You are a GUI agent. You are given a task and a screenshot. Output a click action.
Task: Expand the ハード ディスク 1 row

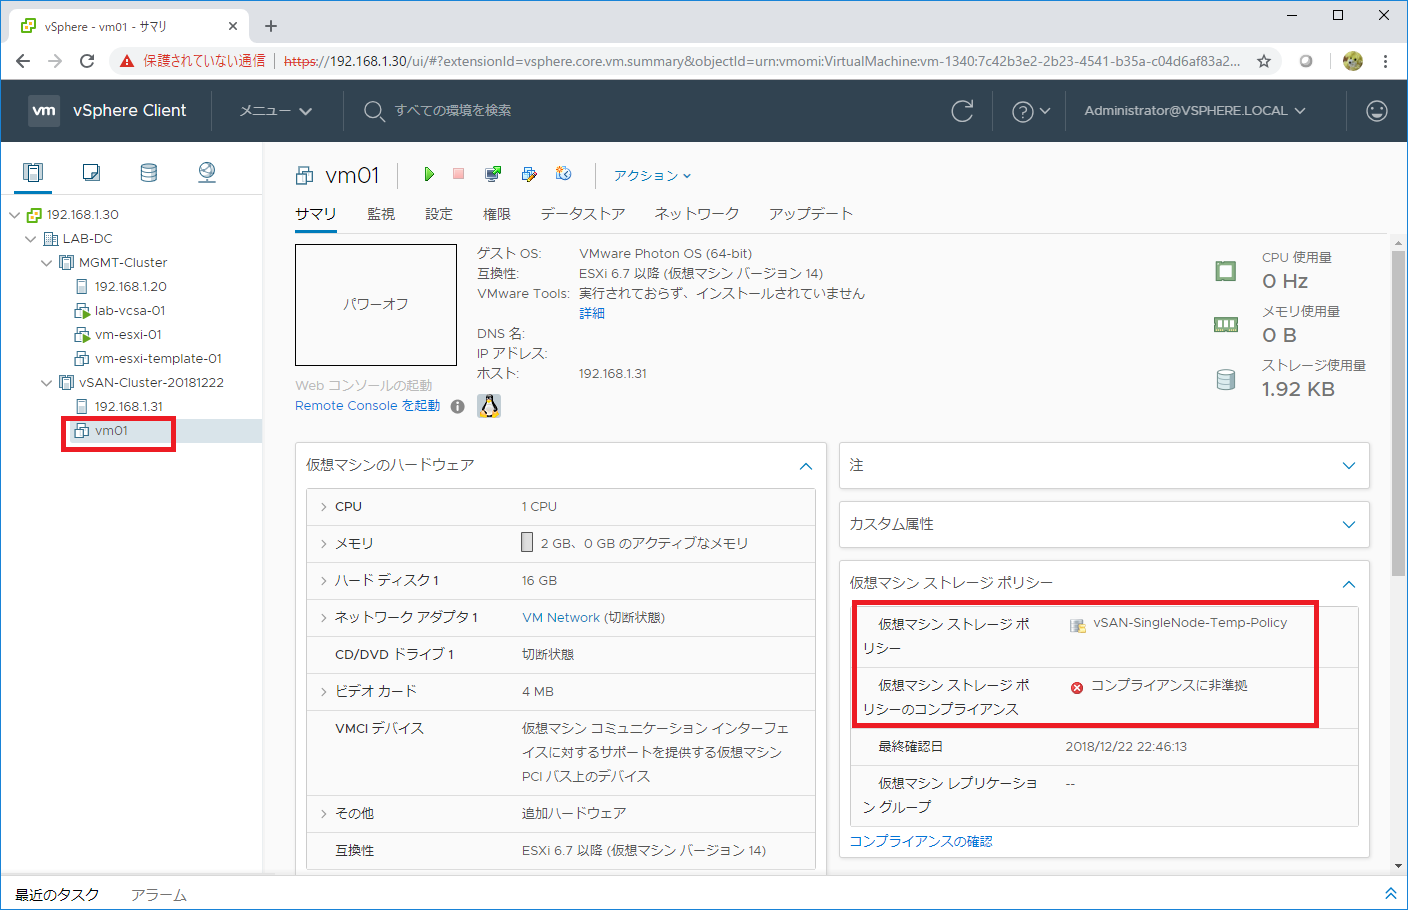324,581
